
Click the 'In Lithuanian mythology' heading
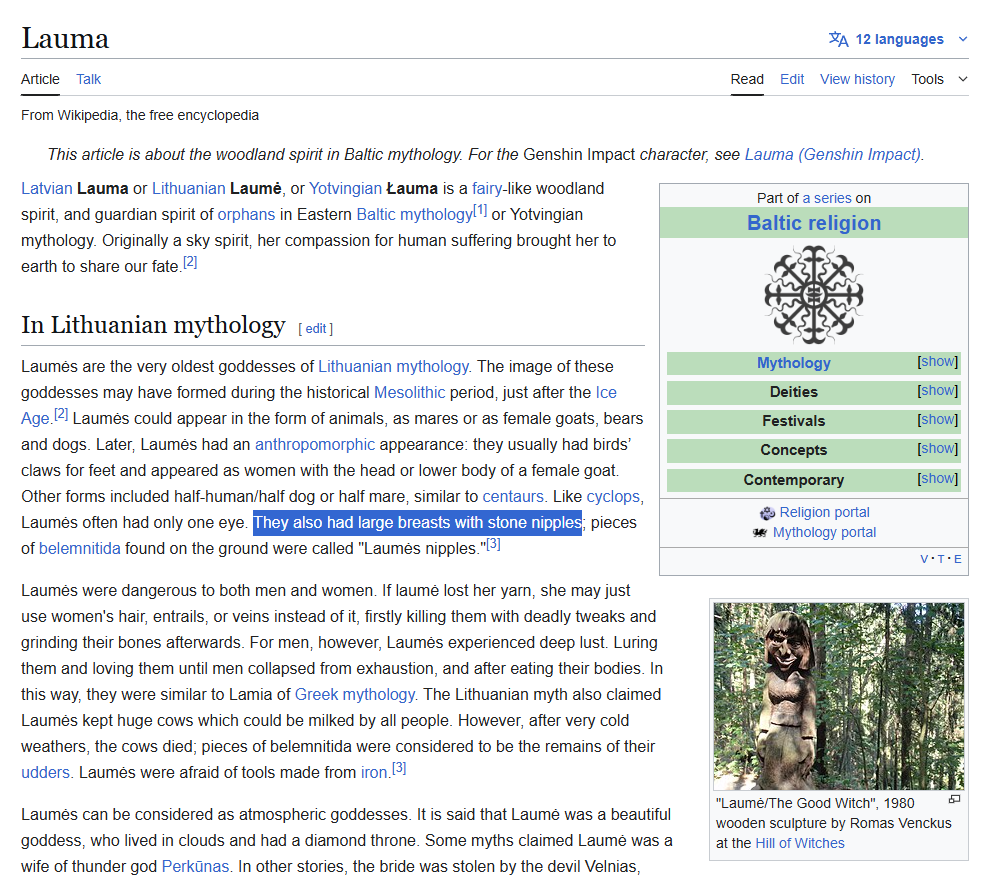pyautogui.click(x=153, y=325)
